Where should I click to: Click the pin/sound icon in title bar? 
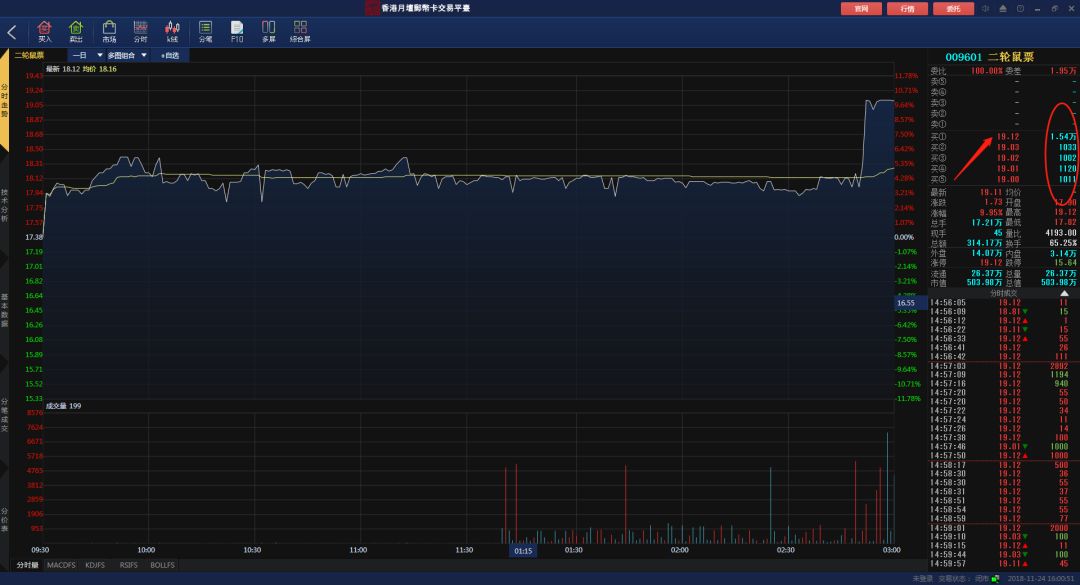[986, 8]
